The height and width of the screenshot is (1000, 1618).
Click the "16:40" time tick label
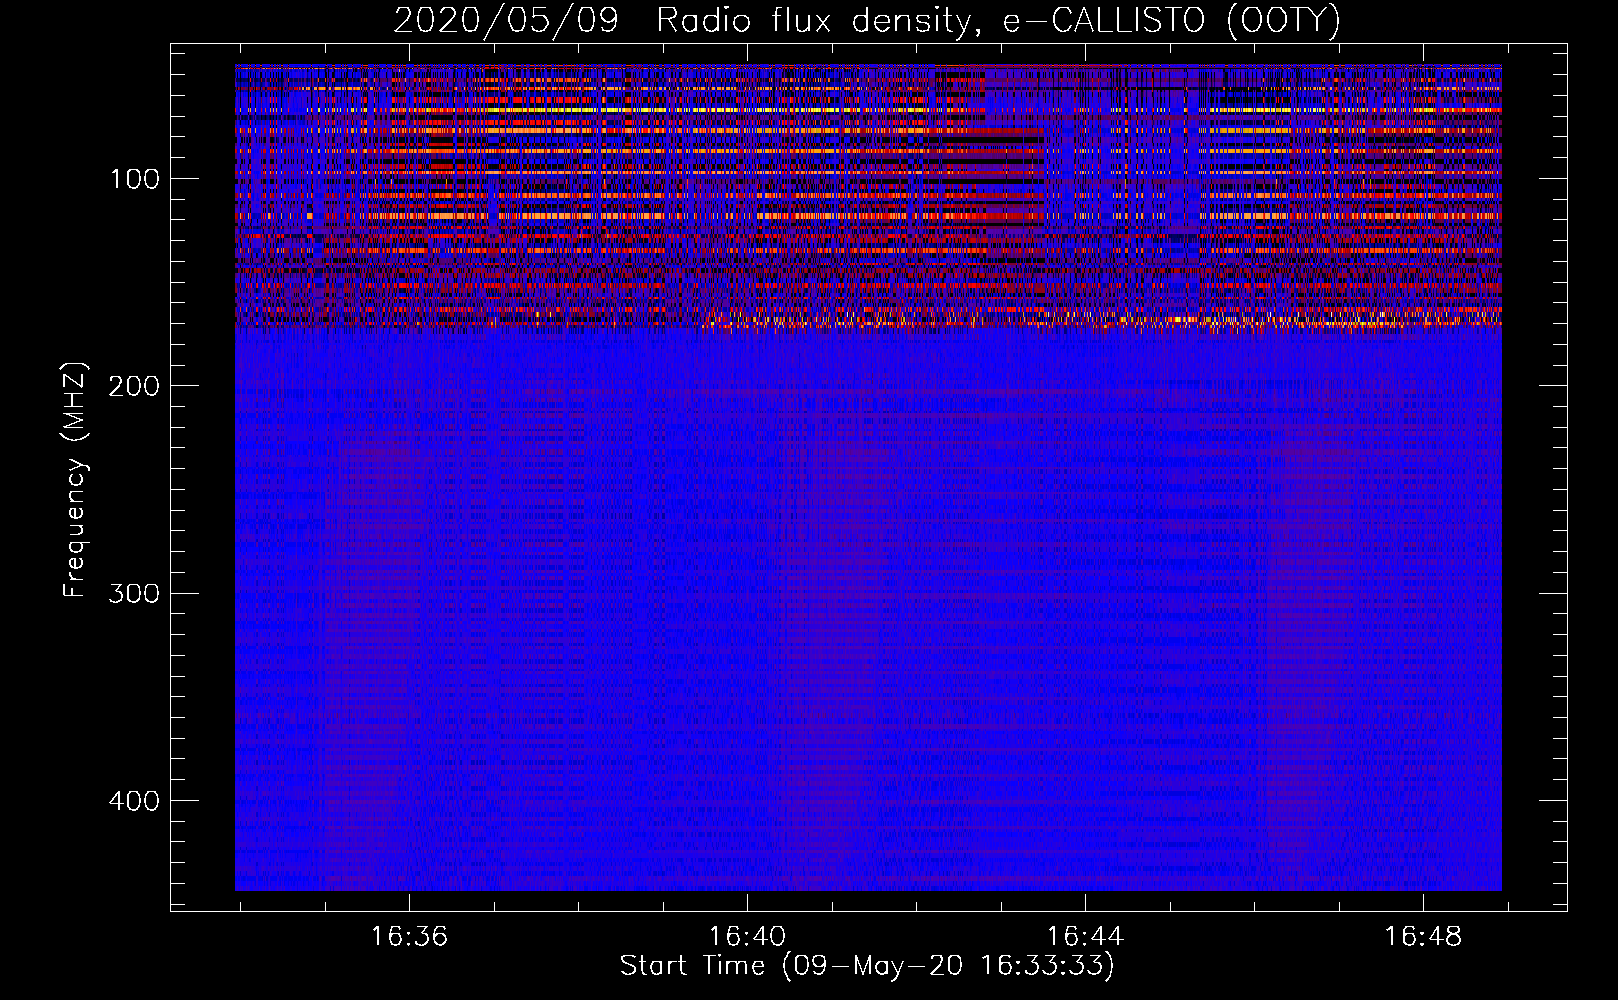coord(747,937)
